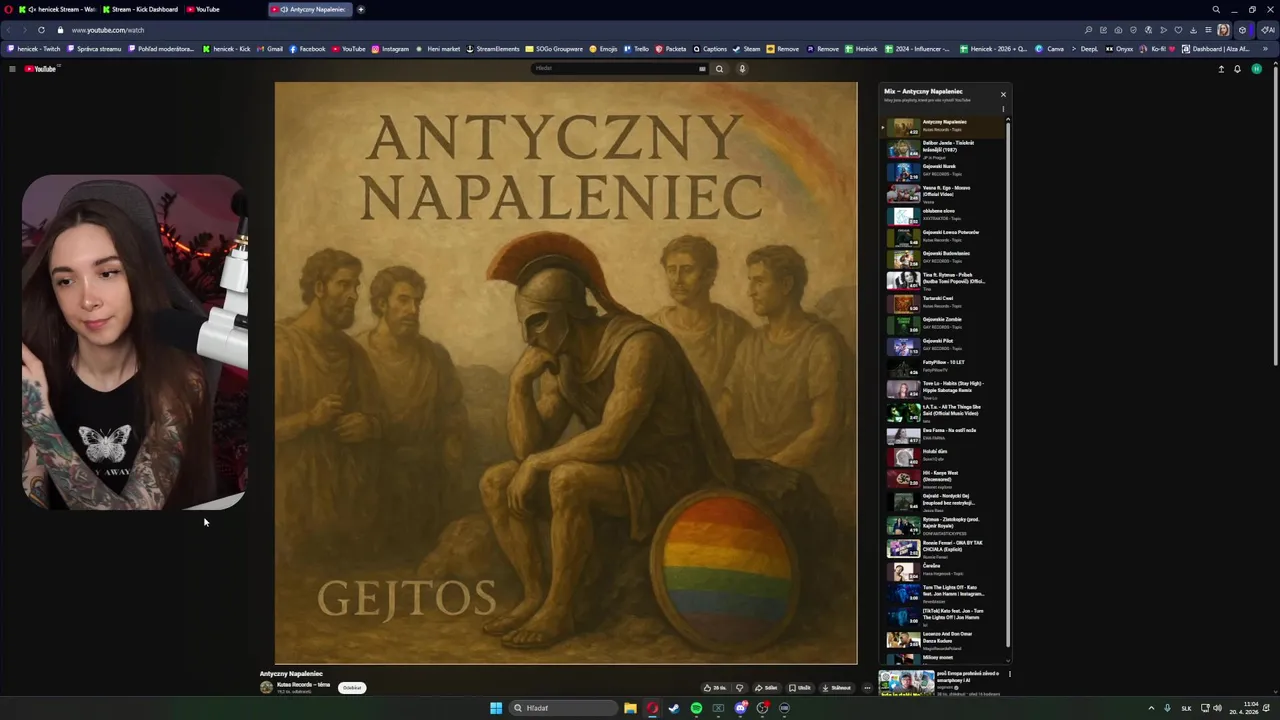Switch to the henicek Stream browser tab
This screenshot has height=720, width=1280.
(x=58, y=9)
